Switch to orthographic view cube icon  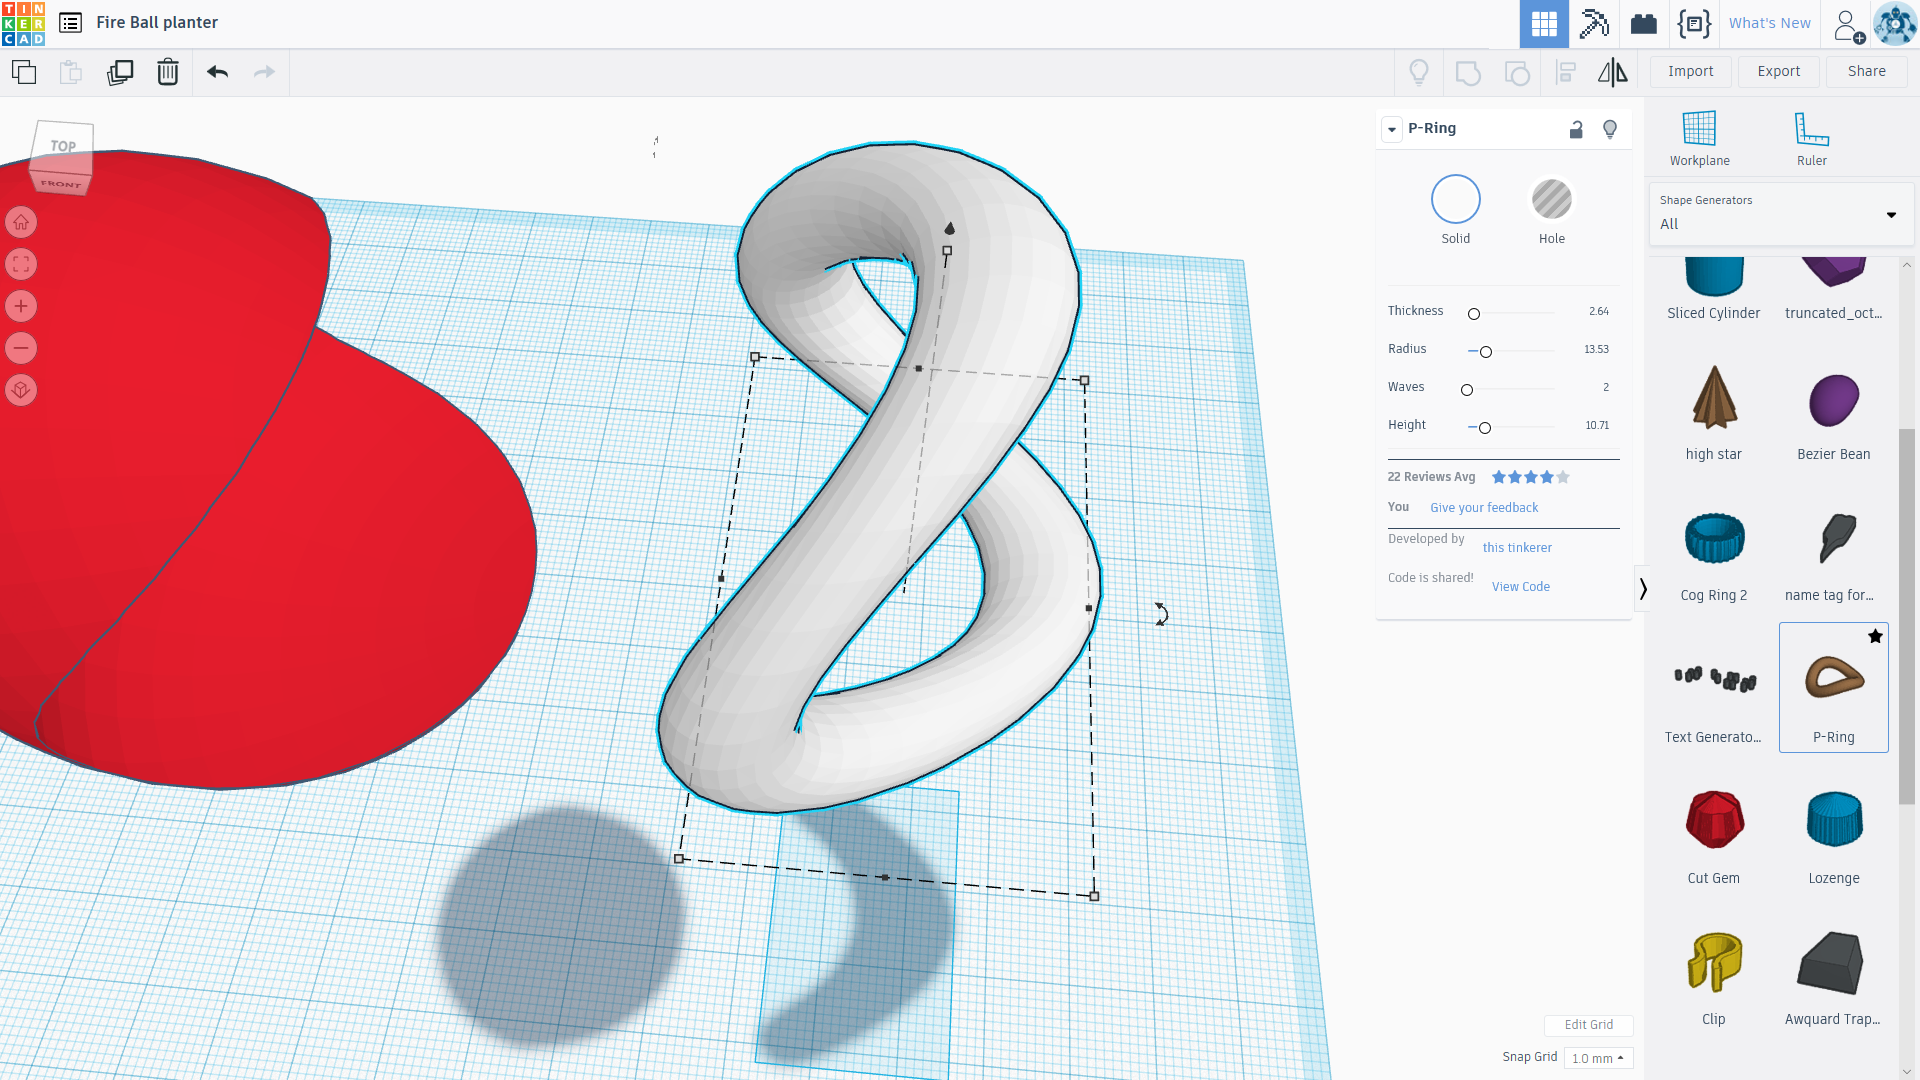21,390
